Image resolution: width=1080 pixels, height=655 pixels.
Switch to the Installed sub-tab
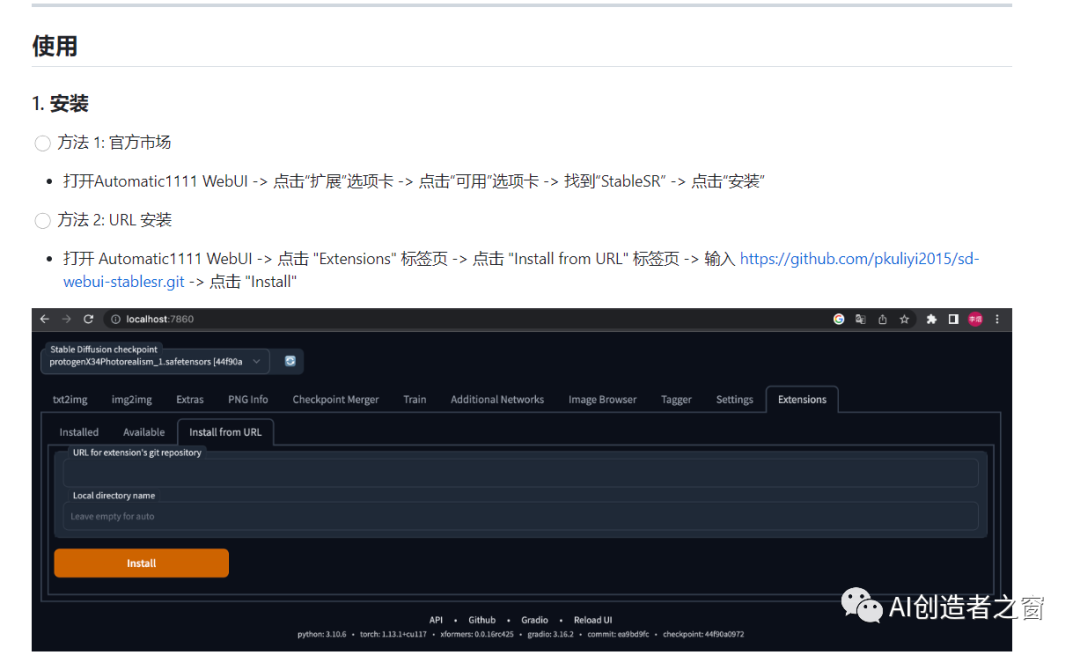79,433
